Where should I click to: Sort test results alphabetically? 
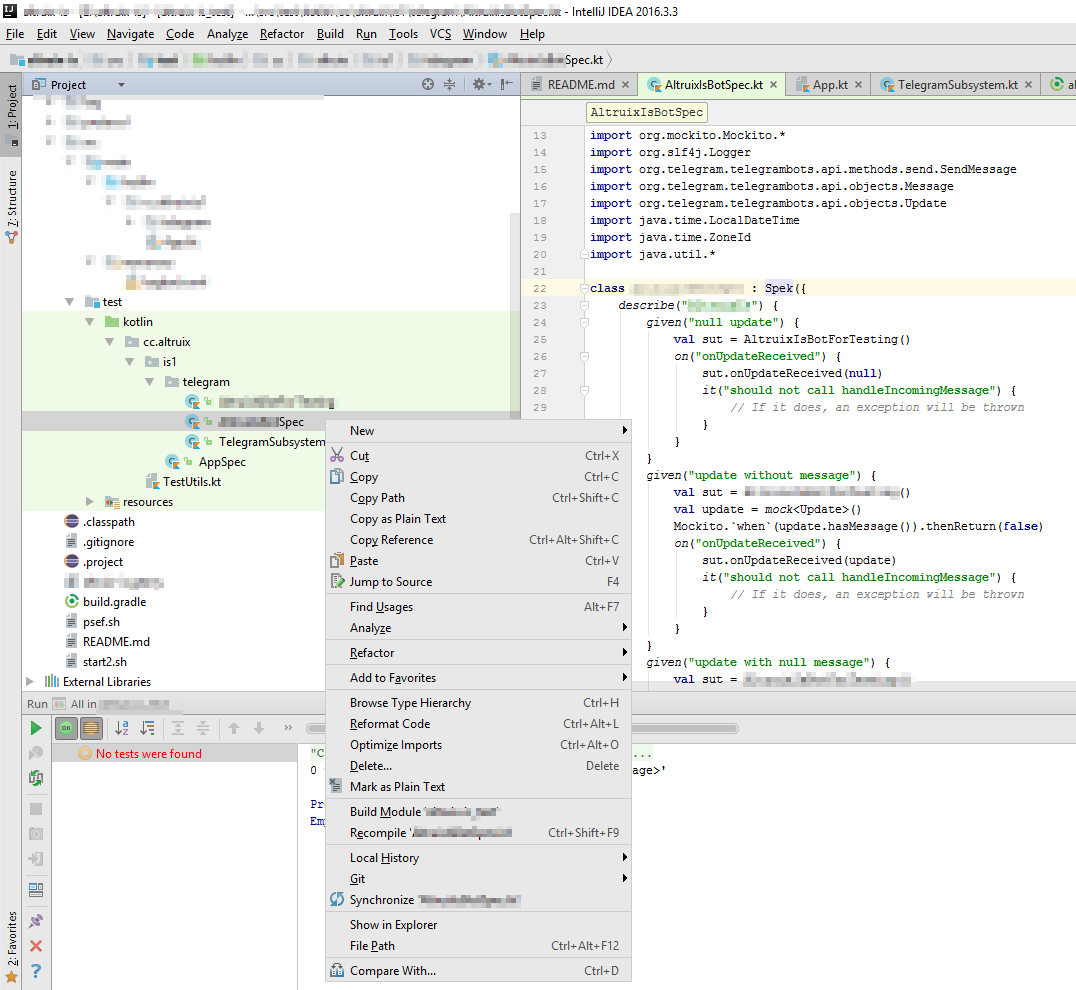(x=122, y=728)
